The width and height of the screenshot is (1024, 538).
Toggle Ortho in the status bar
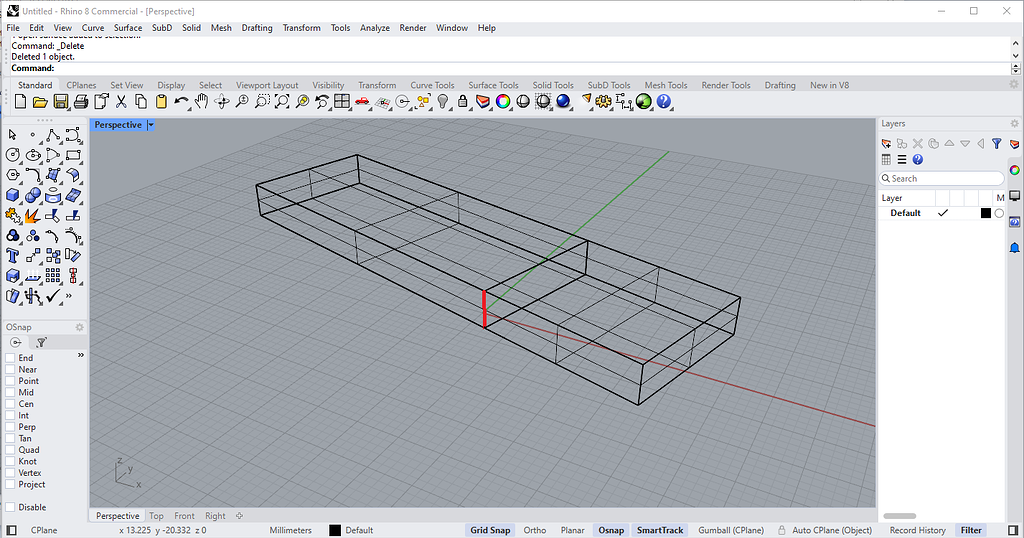[x=535, y=530]
